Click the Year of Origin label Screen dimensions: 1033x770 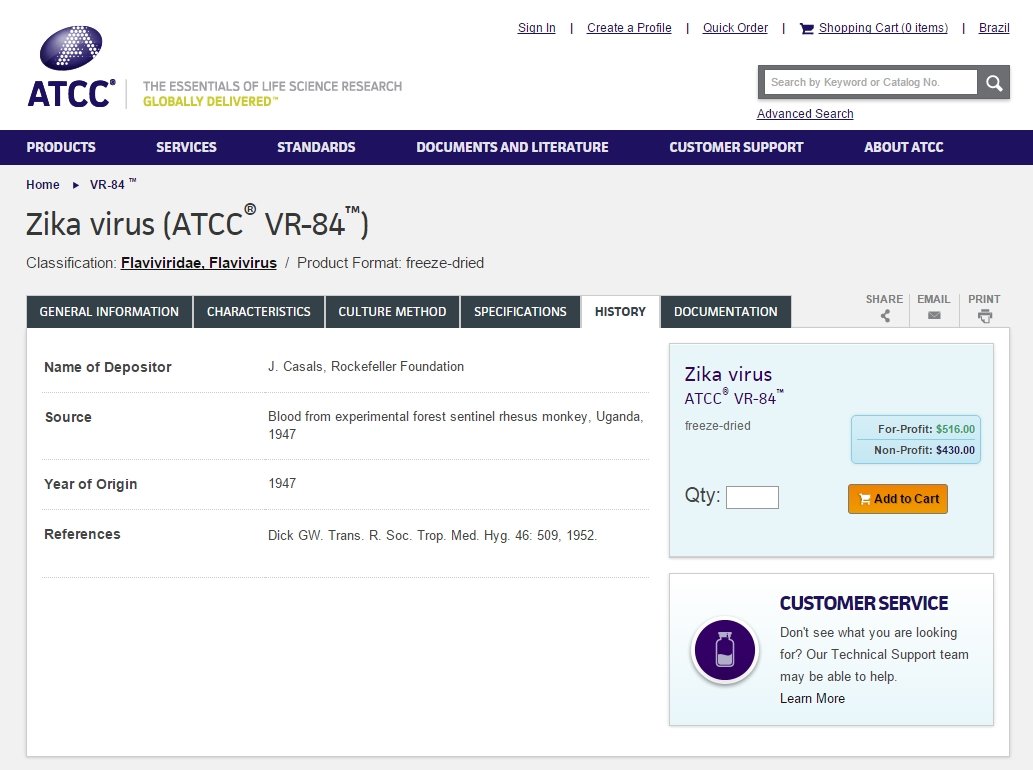(90, 484)
